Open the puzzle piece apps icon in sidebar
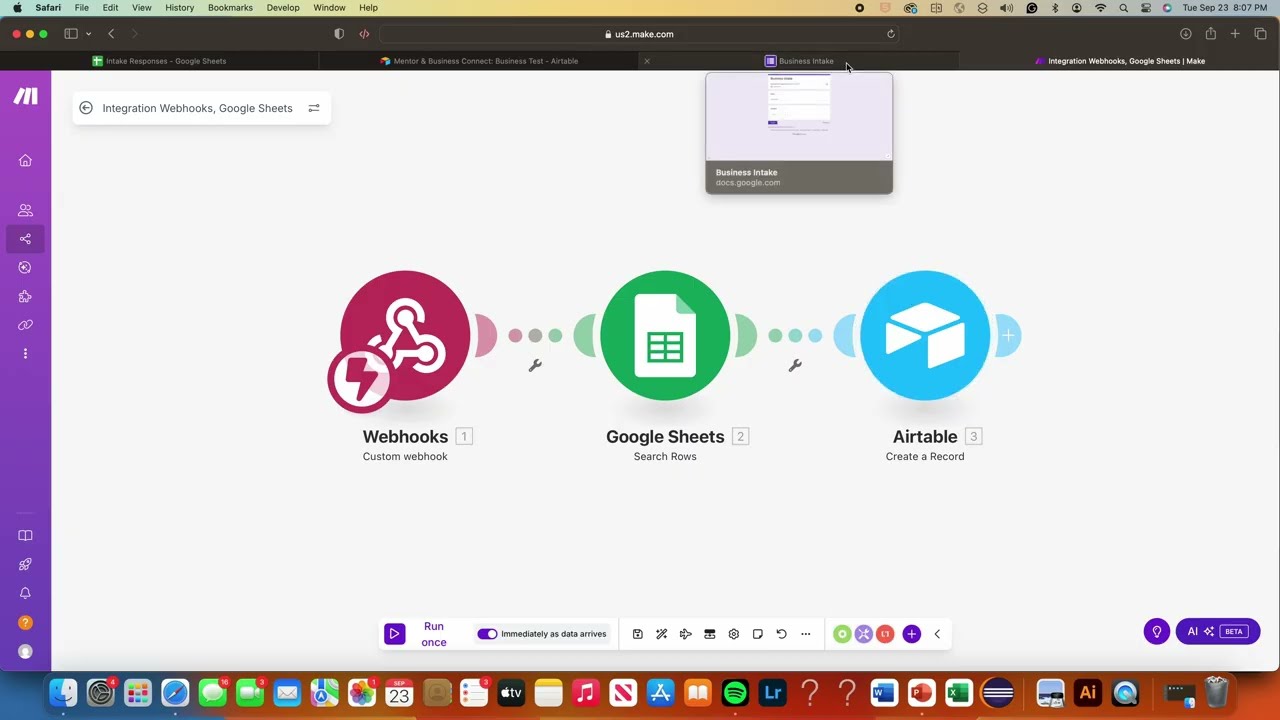The width and height of the screenshot is (1280, 720). click(x=25, y=296)
